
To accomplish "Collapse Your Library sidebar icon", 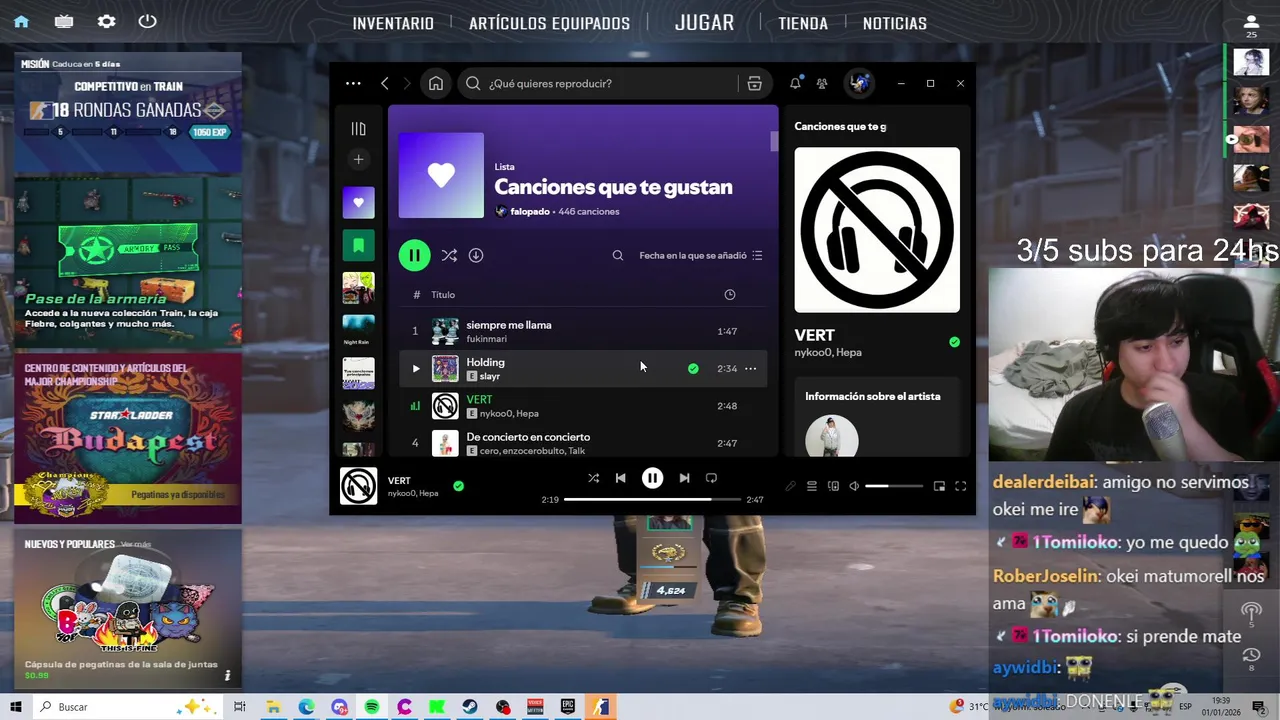I will tap(358, 128).
